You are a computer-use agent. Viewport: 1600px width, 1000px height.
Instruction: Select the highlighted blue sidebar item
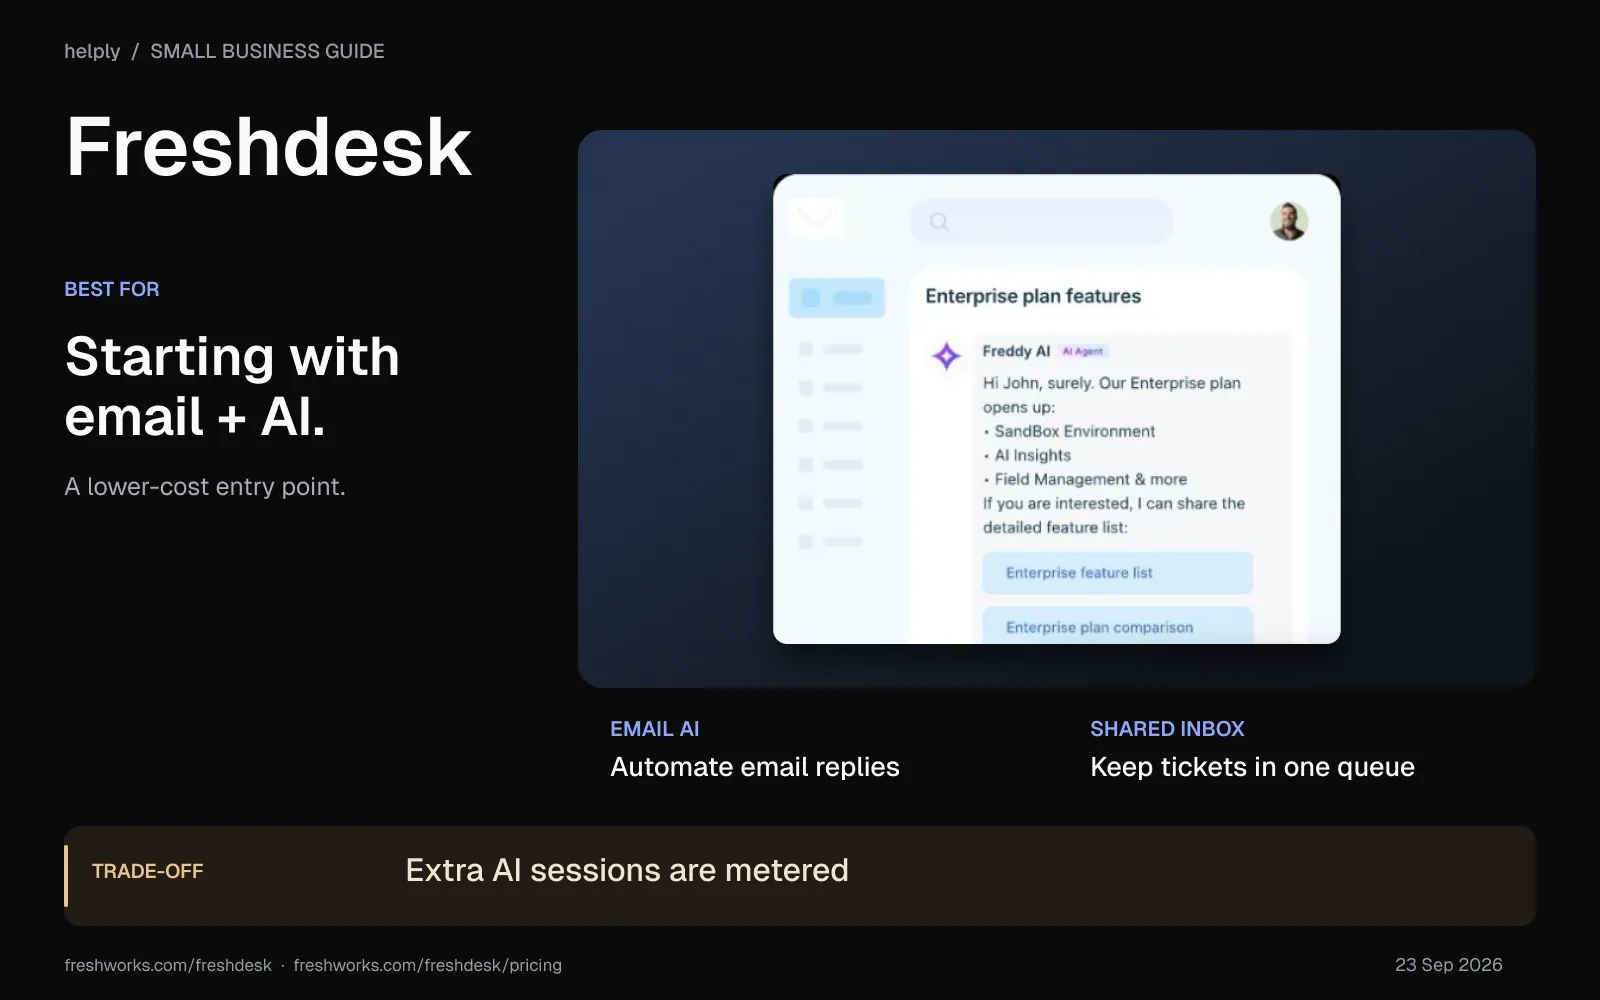tap(837, 297)
